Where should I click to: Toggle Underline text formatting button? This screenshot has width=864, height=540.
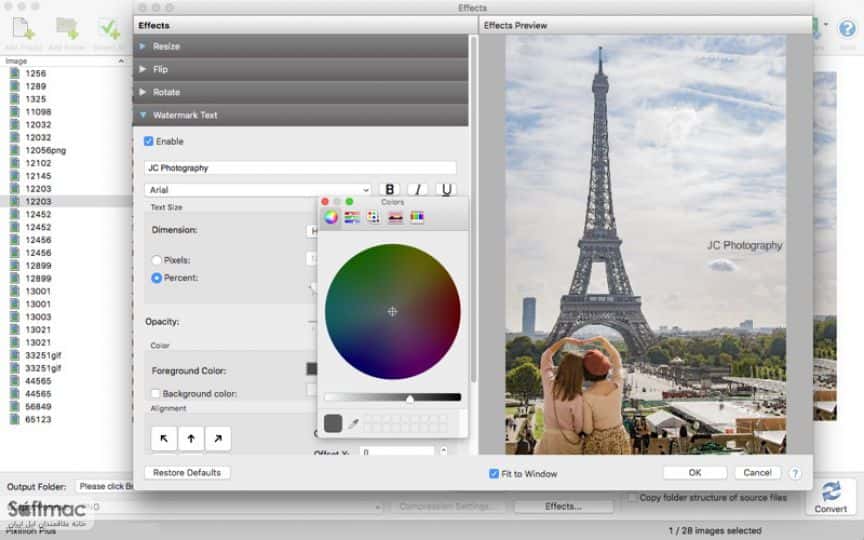pyautogui.click(x=446, y=190)
